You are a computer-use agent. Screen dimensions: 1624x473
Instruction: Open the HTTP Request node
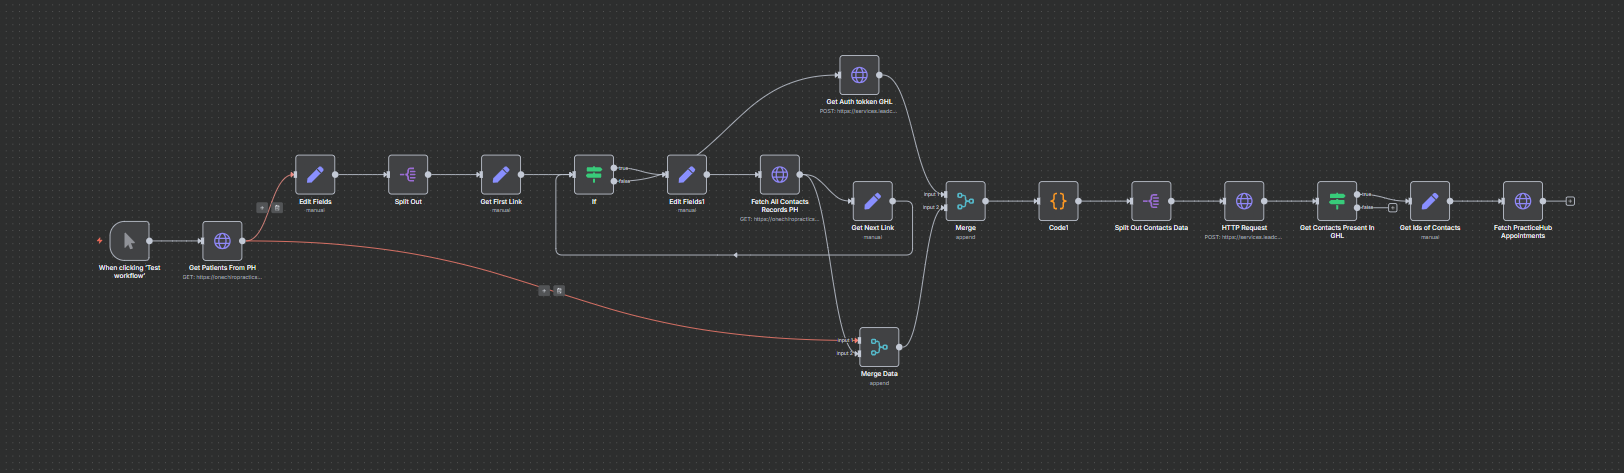tap(1244, 201)
